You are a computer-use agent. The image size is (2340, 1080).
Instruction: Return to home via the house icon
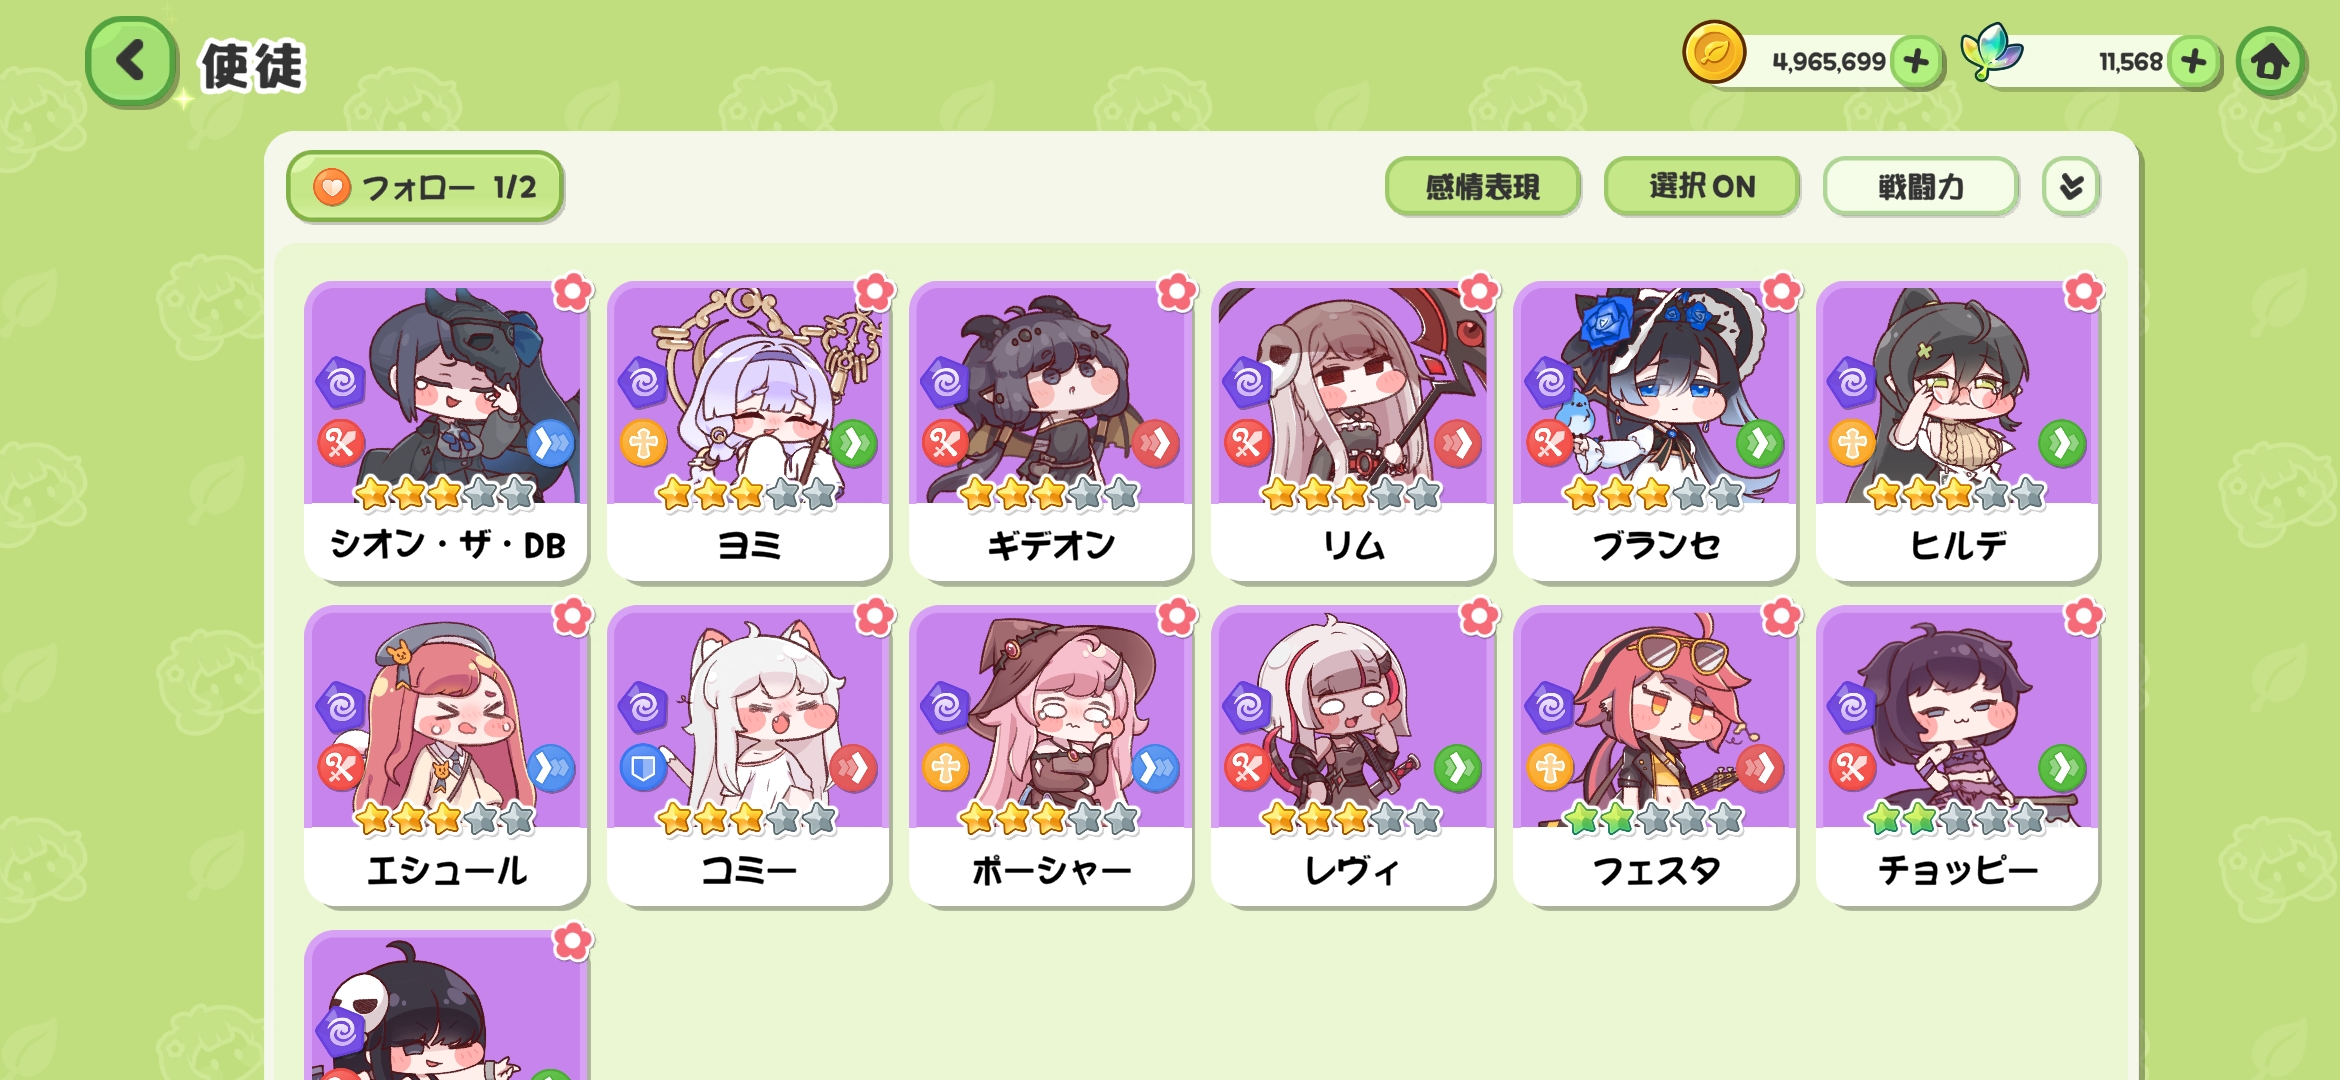click(x=2271, y=62)
